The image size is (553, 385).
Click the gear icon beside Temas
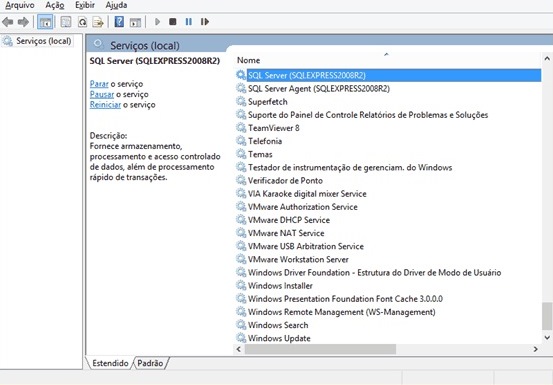tap(241, 154)
